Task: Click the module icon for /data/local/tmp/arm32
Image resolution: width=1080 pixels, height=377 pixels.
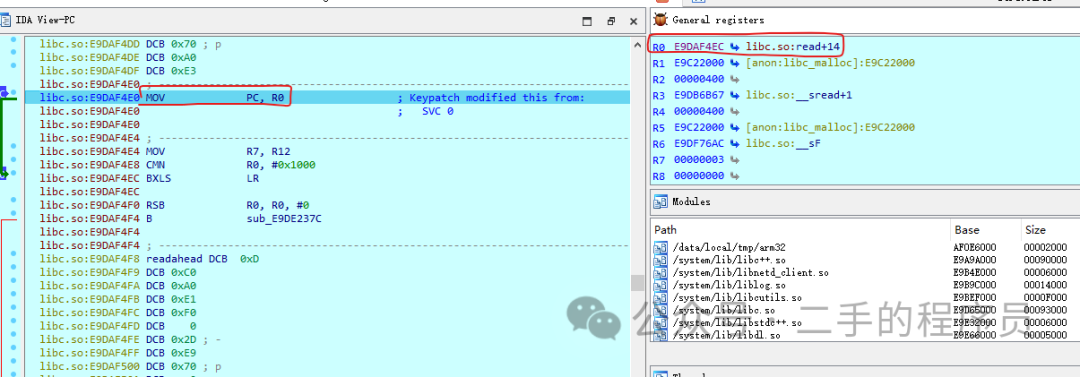Action: click(x=661, y=247)
